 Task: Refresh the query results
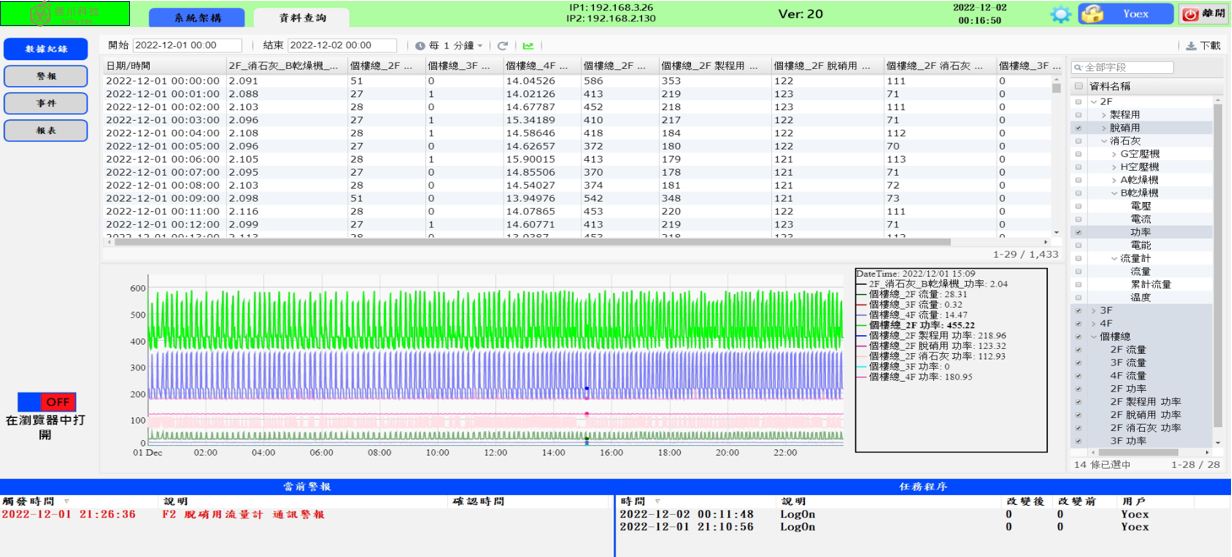pyautogui.click(x=503, y=46)
